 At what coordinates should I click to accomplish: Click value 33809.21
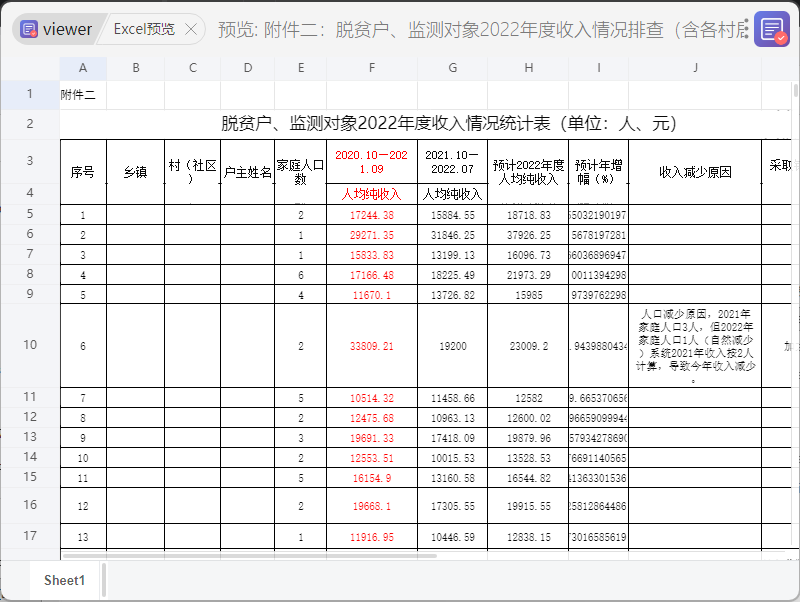coord(372,346)
